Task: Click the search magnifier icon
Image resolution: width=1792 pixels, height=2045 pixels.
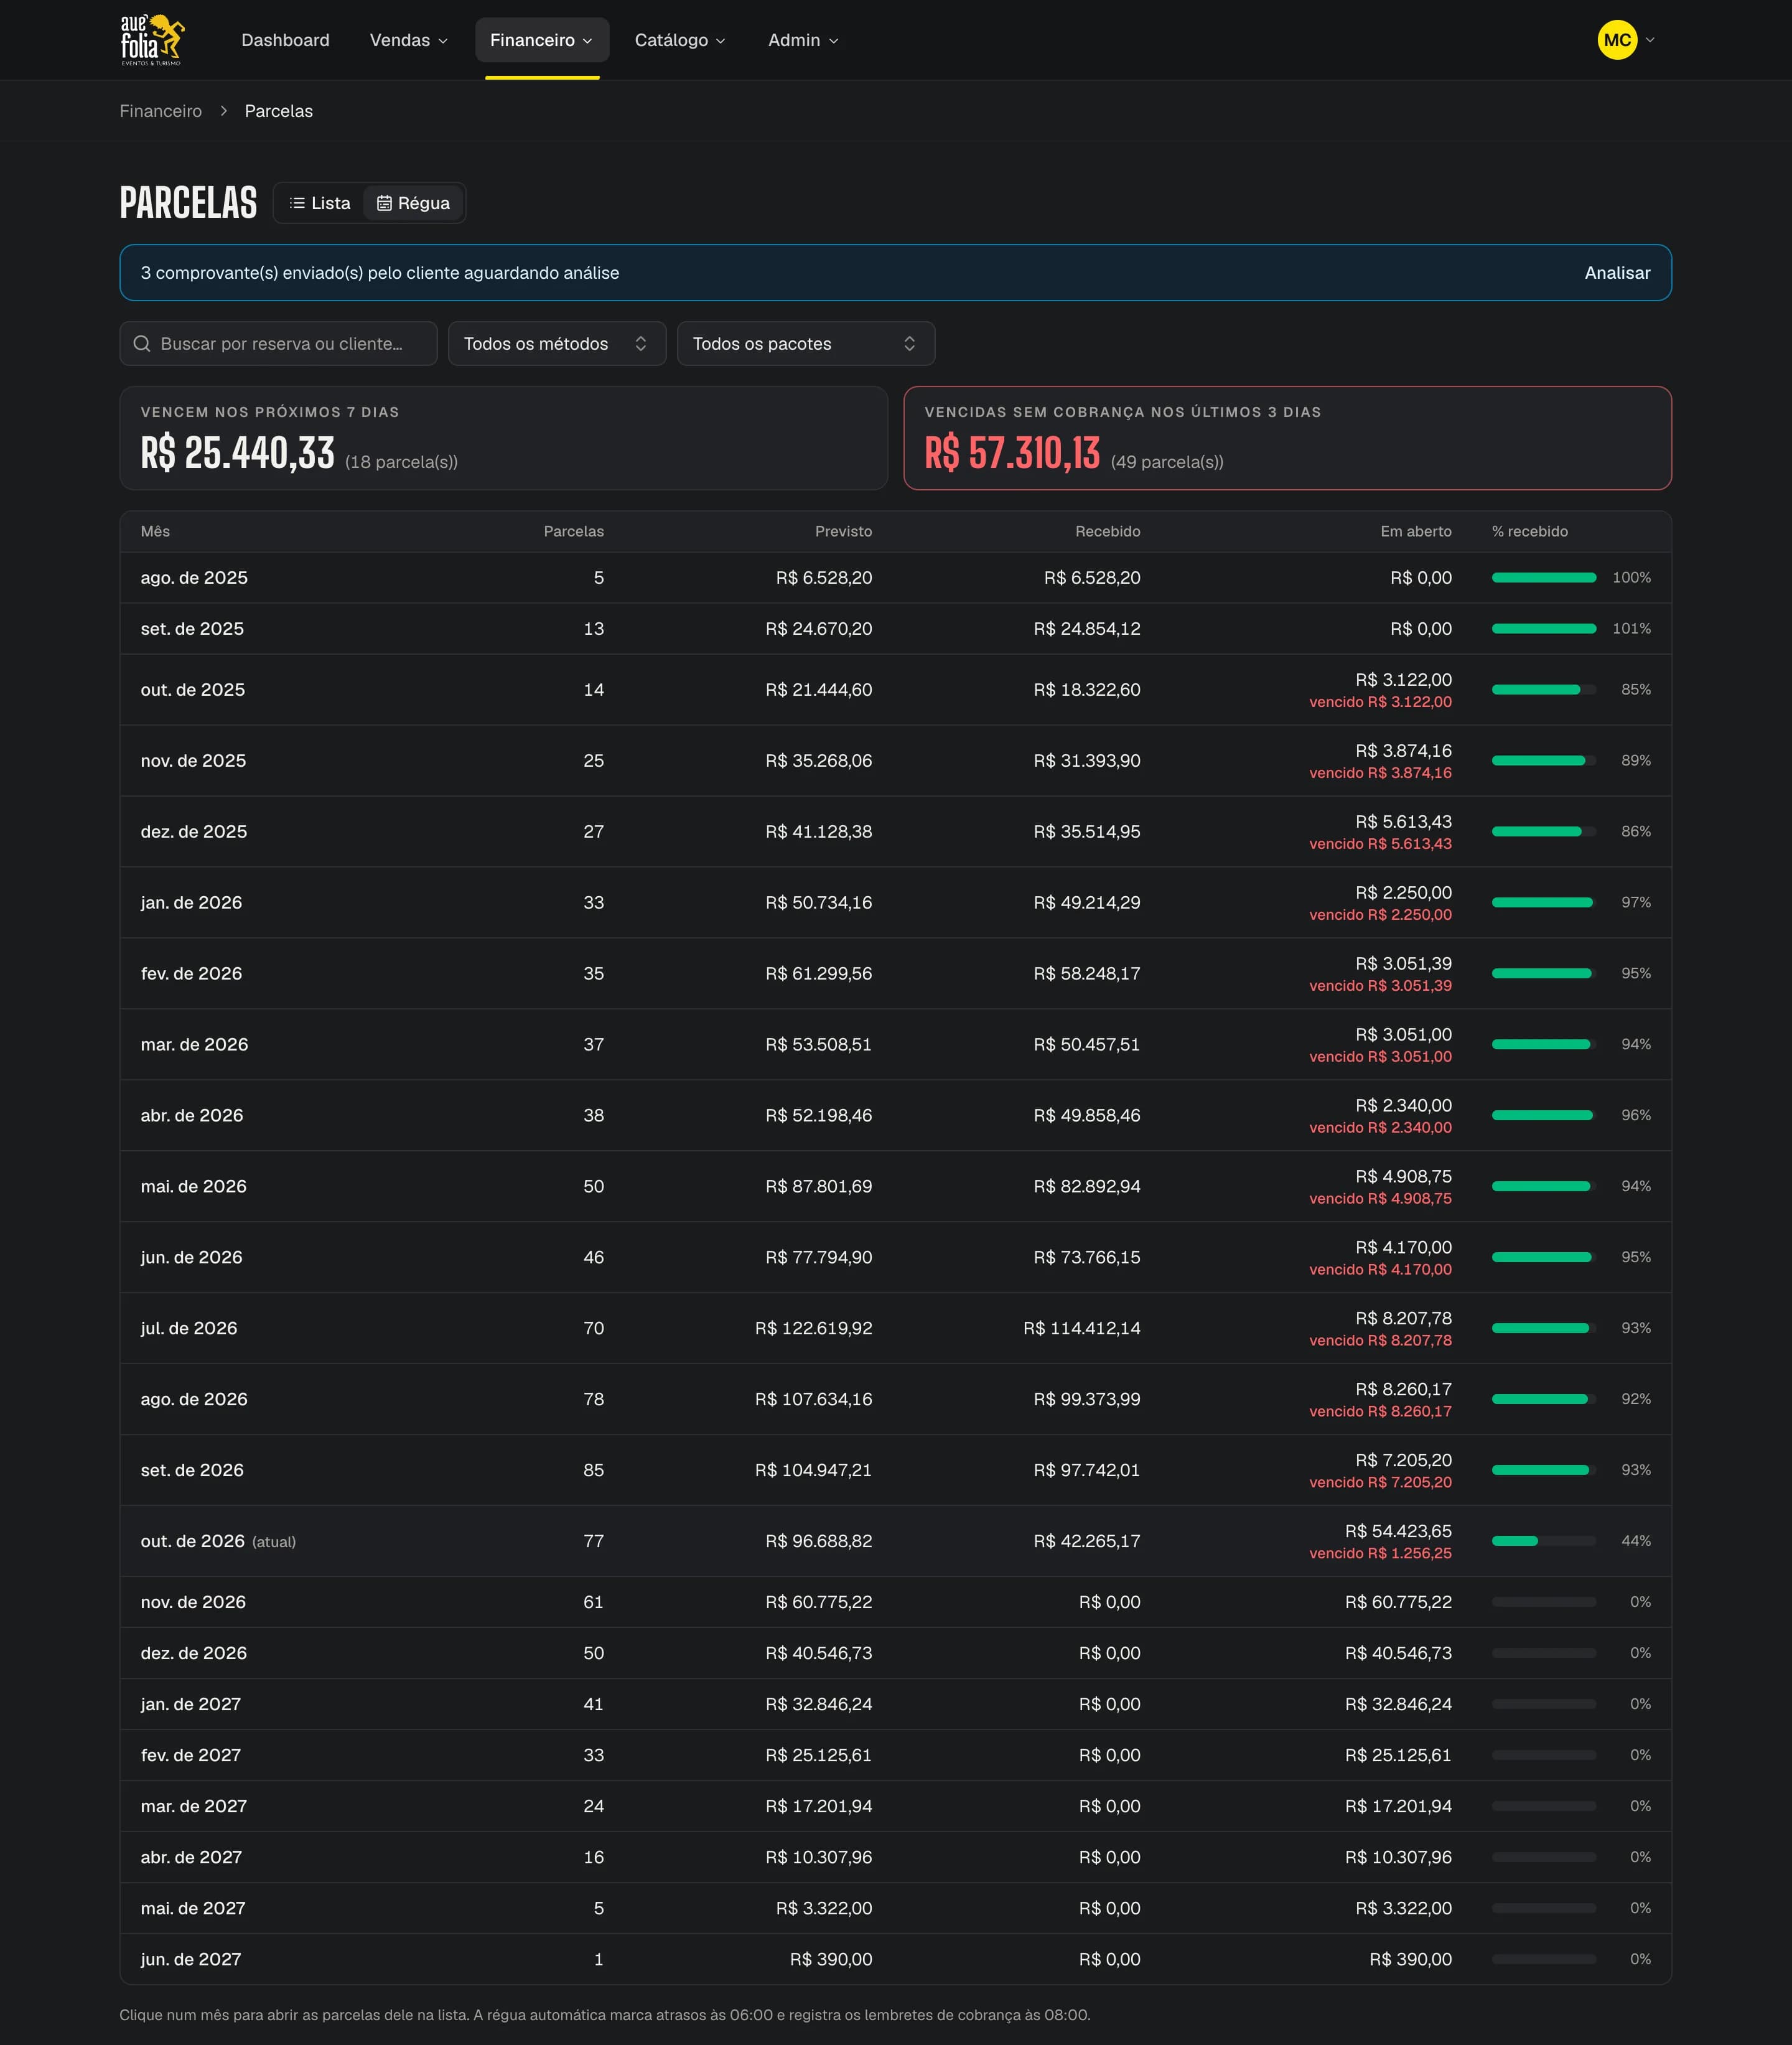Action: pos(142,344)
